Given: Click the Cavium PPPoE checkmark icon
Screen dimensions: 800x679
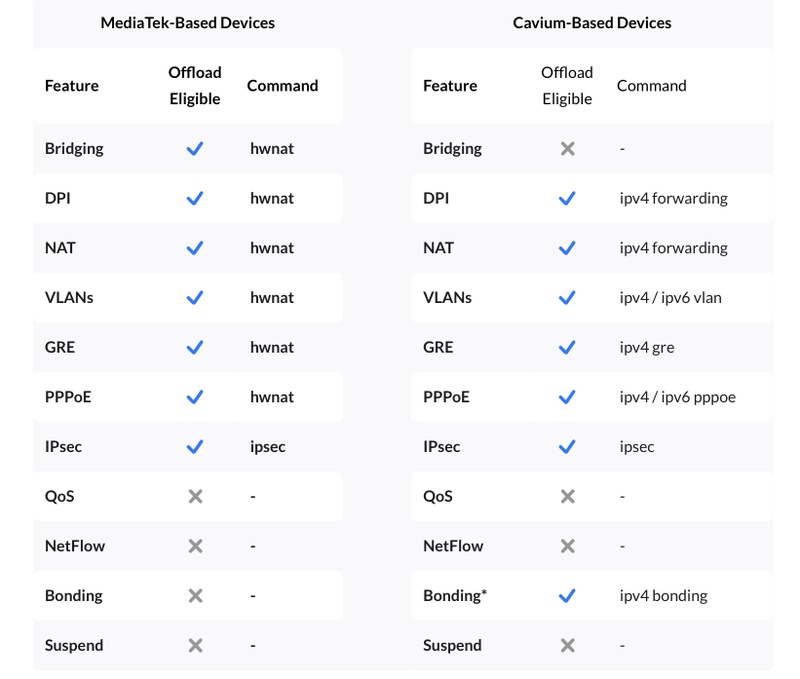Looking at the screenshot, I should 567,397.
